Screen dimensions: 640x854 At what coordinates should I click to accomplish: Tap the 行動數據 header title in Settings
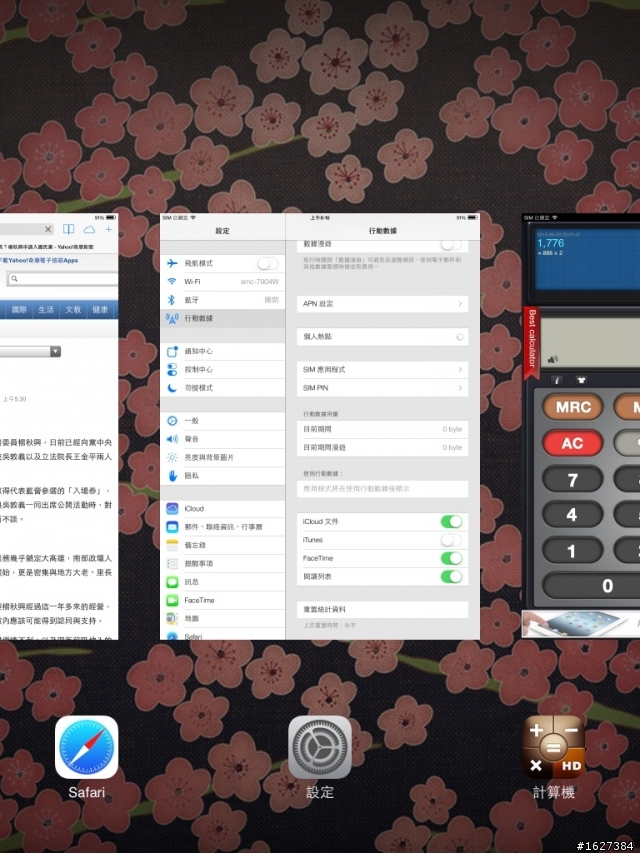point(383,231)
